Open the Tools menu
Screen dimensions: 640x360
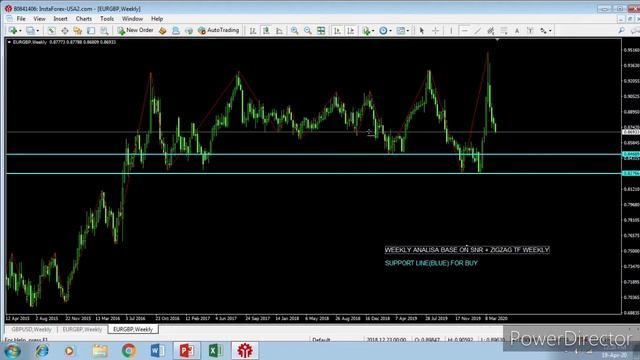click(x=107, y=19)
